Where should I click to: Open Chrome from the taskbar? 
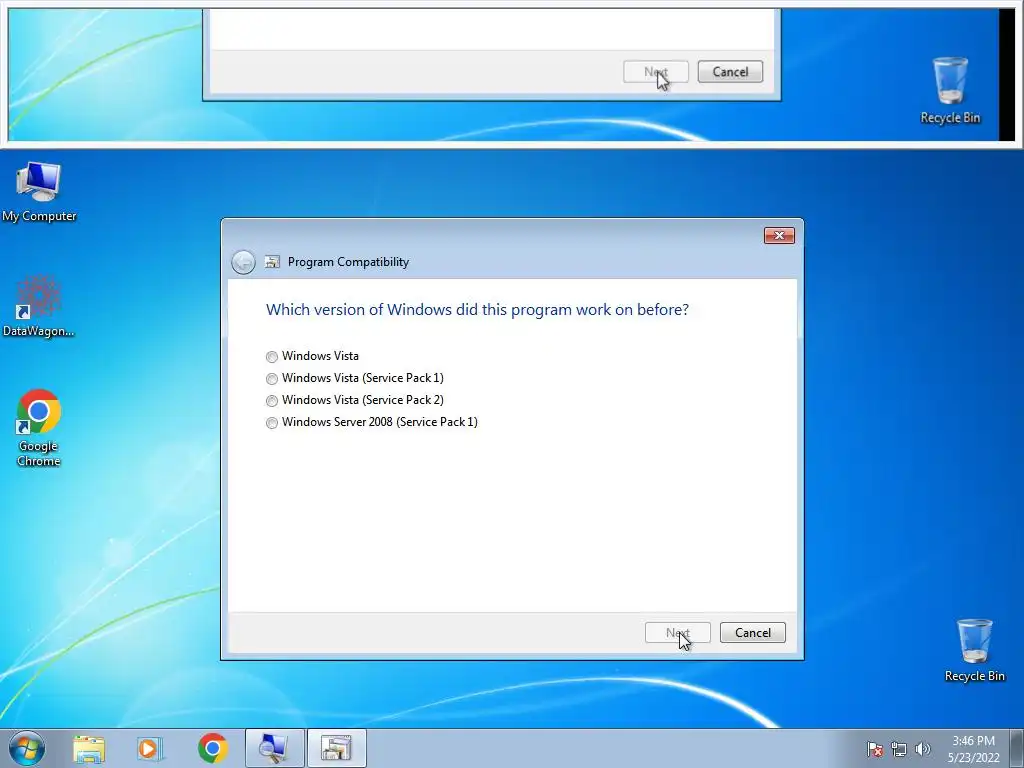click(x=213, y=748)
